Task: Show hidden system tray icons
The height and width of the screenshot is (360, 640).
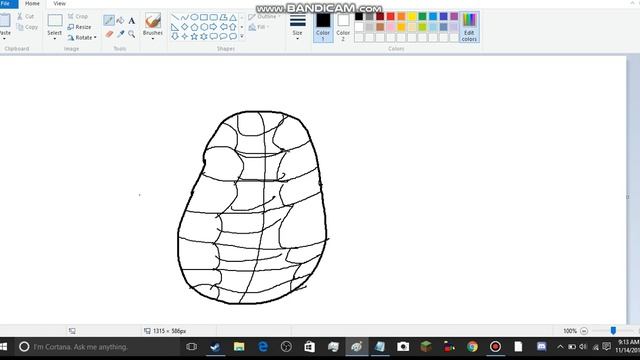Action: click(x=560, y=347)
